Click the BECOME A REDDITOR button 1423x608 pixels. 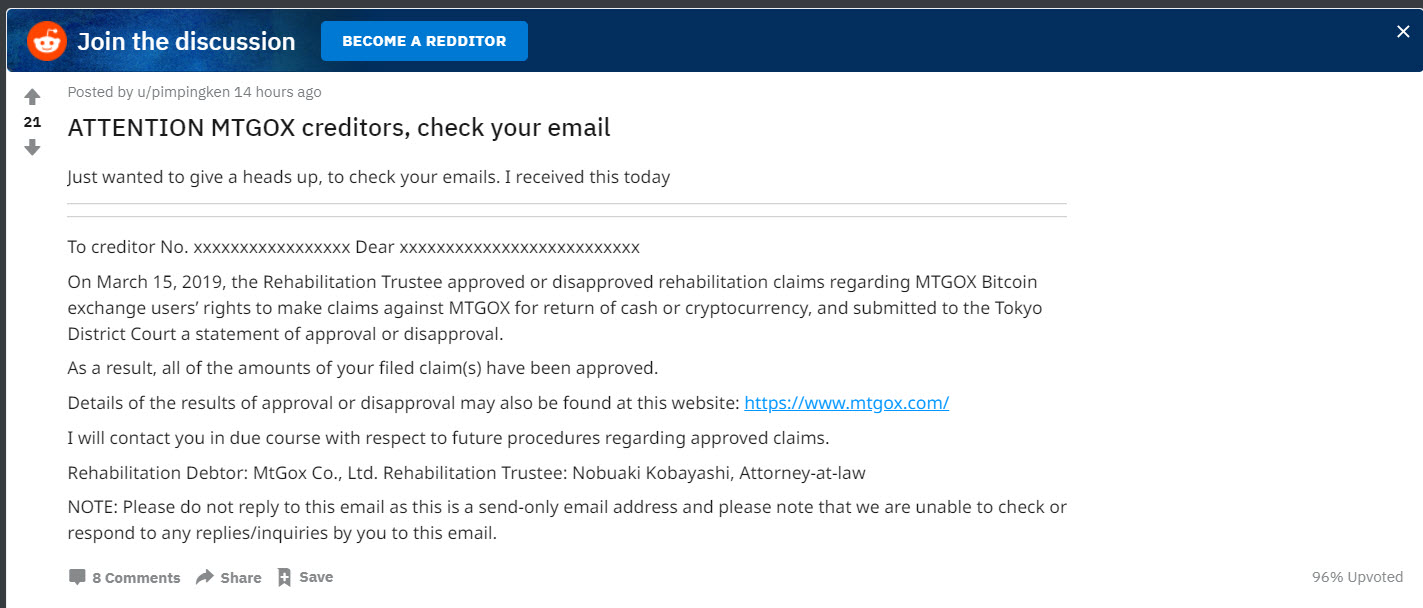click(x=424, y=41)
